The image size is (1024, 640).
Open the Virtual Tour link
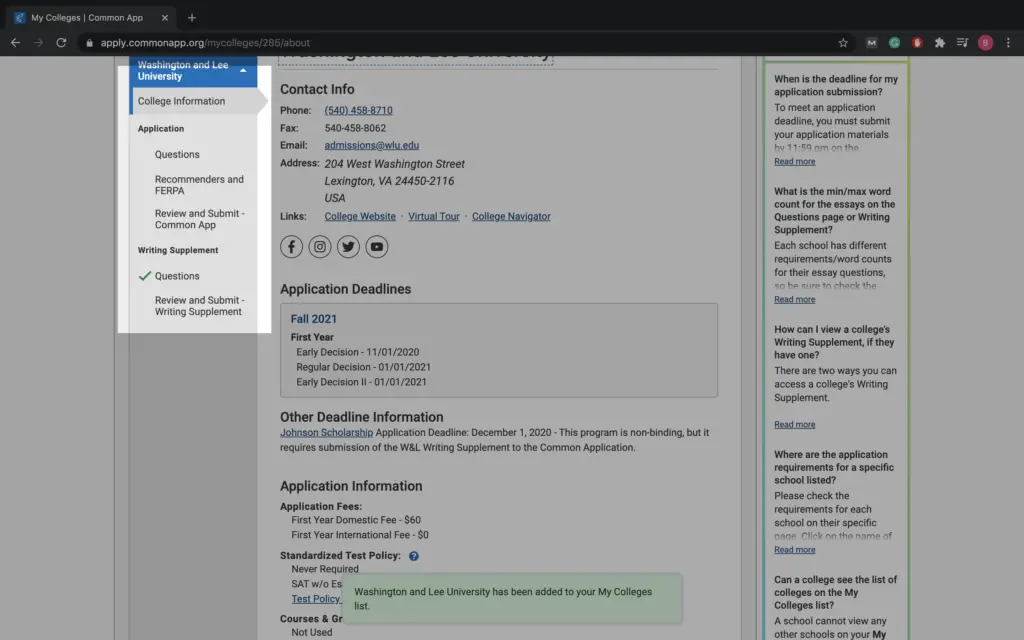click(x=434, y=216)
